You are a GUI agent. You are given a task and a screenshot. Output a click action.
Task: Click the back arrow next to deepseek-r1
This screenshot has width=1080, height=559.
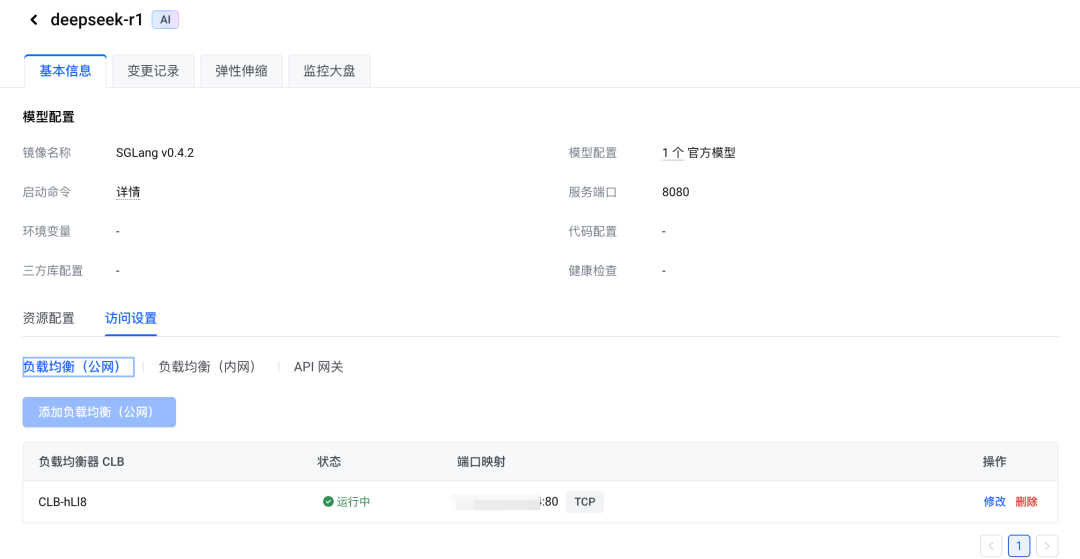[34, 20]
